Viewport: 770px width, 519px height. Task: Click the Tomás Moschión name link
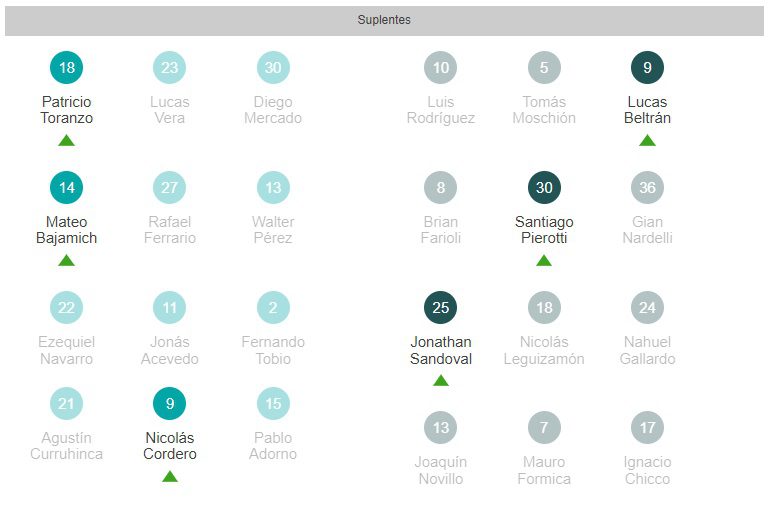click(544, 110)
